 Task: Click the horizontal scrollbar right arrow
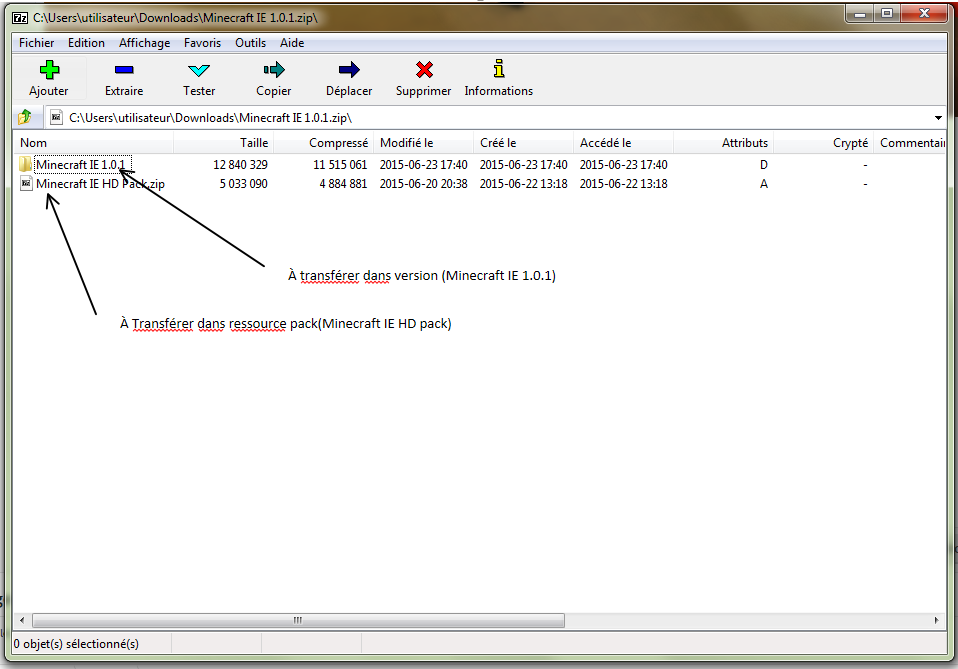point(937,620)
